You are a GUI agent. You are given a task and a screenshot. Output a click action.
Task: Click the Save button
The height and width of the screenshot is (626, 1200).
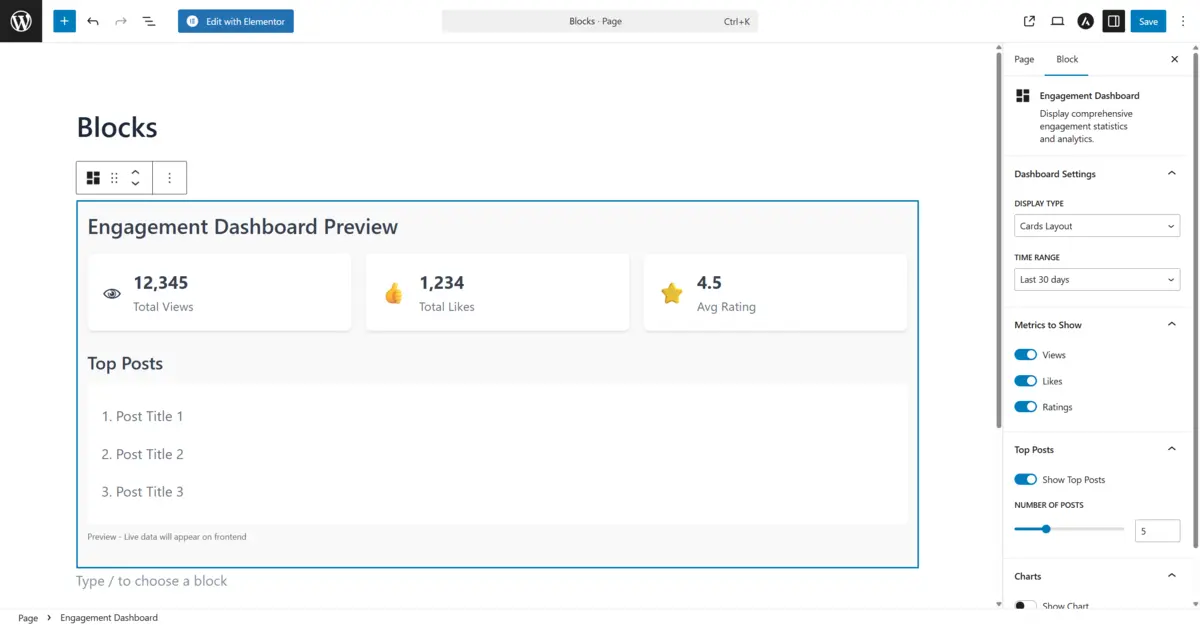[1148, 21]
